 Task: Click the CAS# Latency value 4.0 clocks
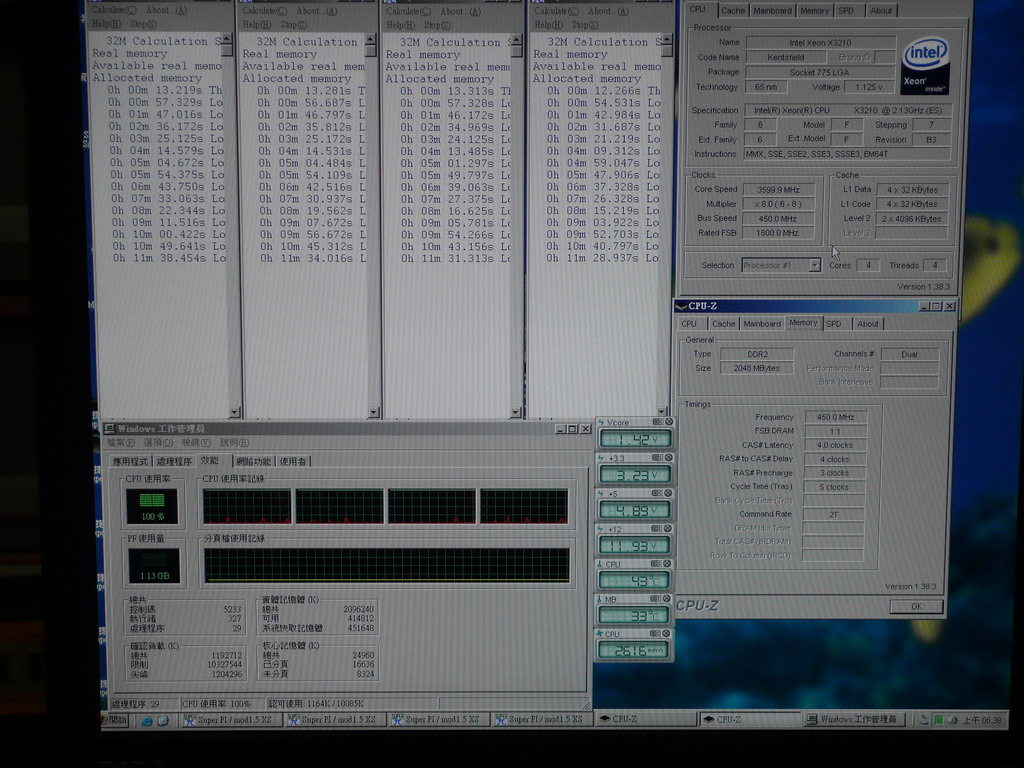[835, 445]
